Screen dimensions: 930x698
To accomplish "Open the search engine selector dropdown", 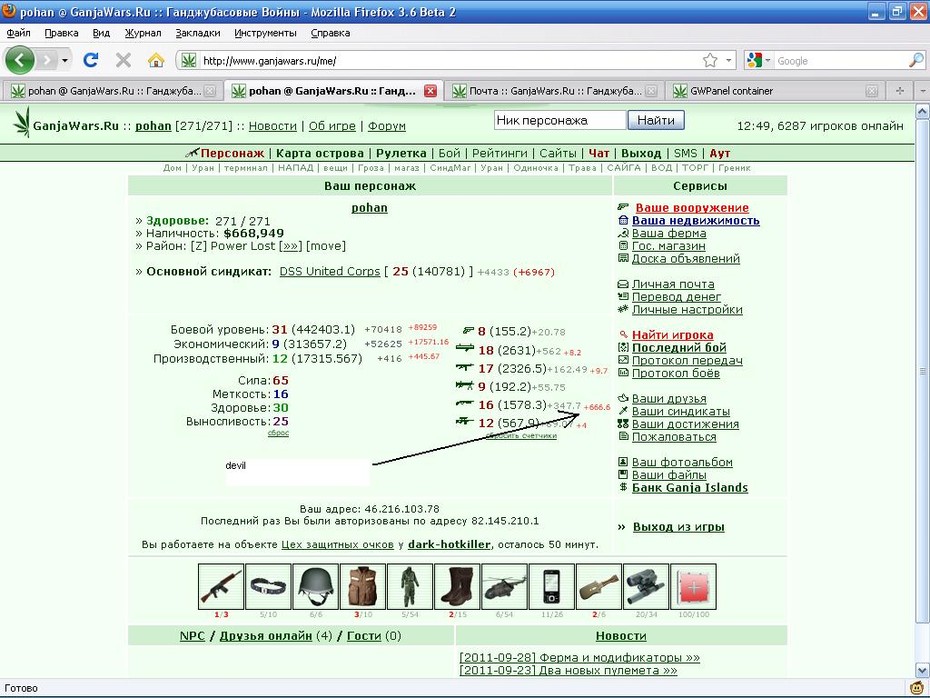I will click(x=767, y=60).
